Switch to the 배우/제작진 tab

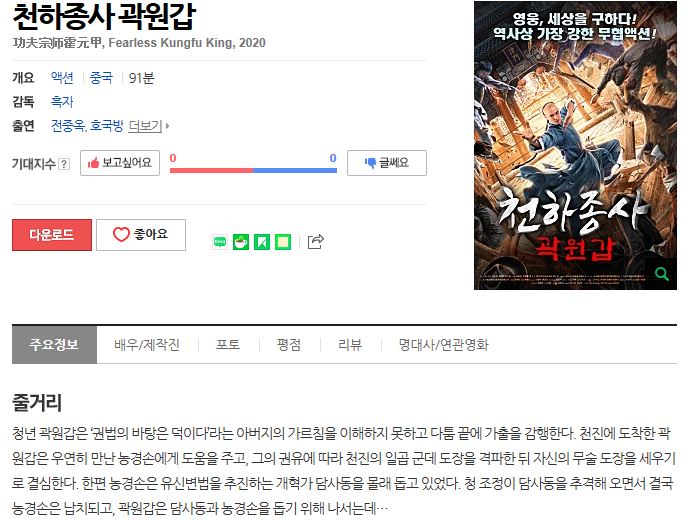tap(147, 345)
